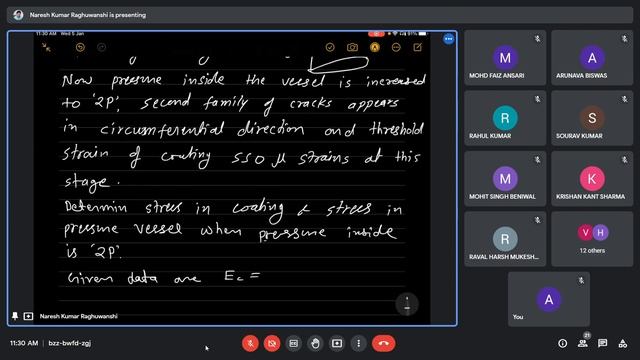
Task: Click muted mic icon on RAHUL KUMAR
Action: click(x=538, y=99)
